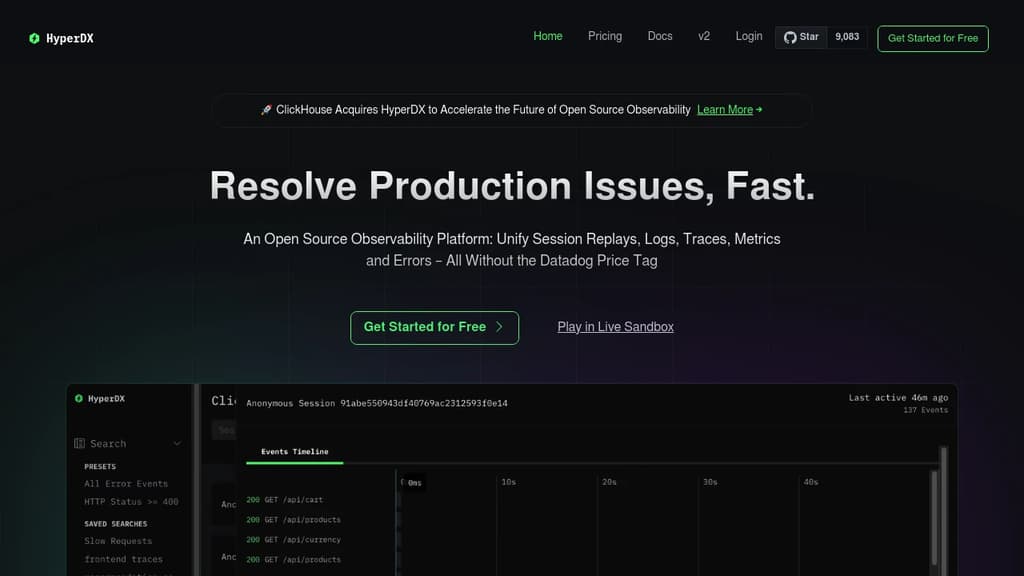Open the Docs nav item
1024x576 pixels.
[x=660, y=37]
